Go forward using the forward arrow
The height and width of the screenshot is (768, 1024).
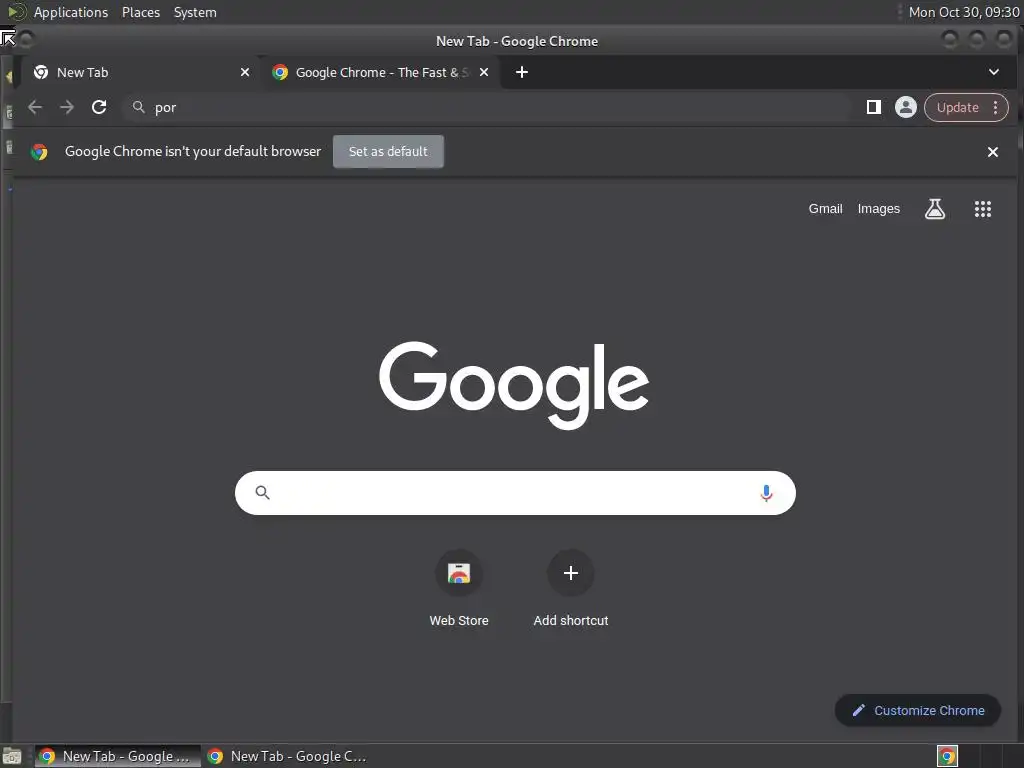coord(67,107)
